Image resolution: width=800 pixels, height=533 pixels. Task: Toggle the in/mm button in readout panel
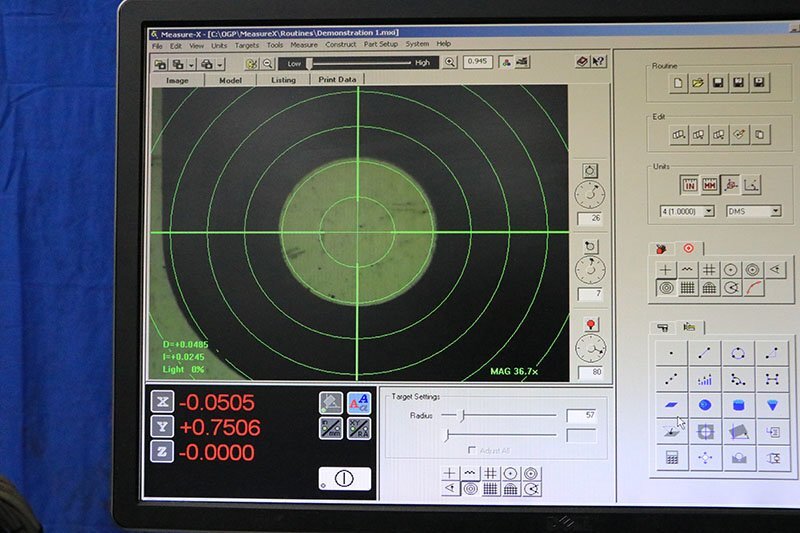click(x=331, y=428)
